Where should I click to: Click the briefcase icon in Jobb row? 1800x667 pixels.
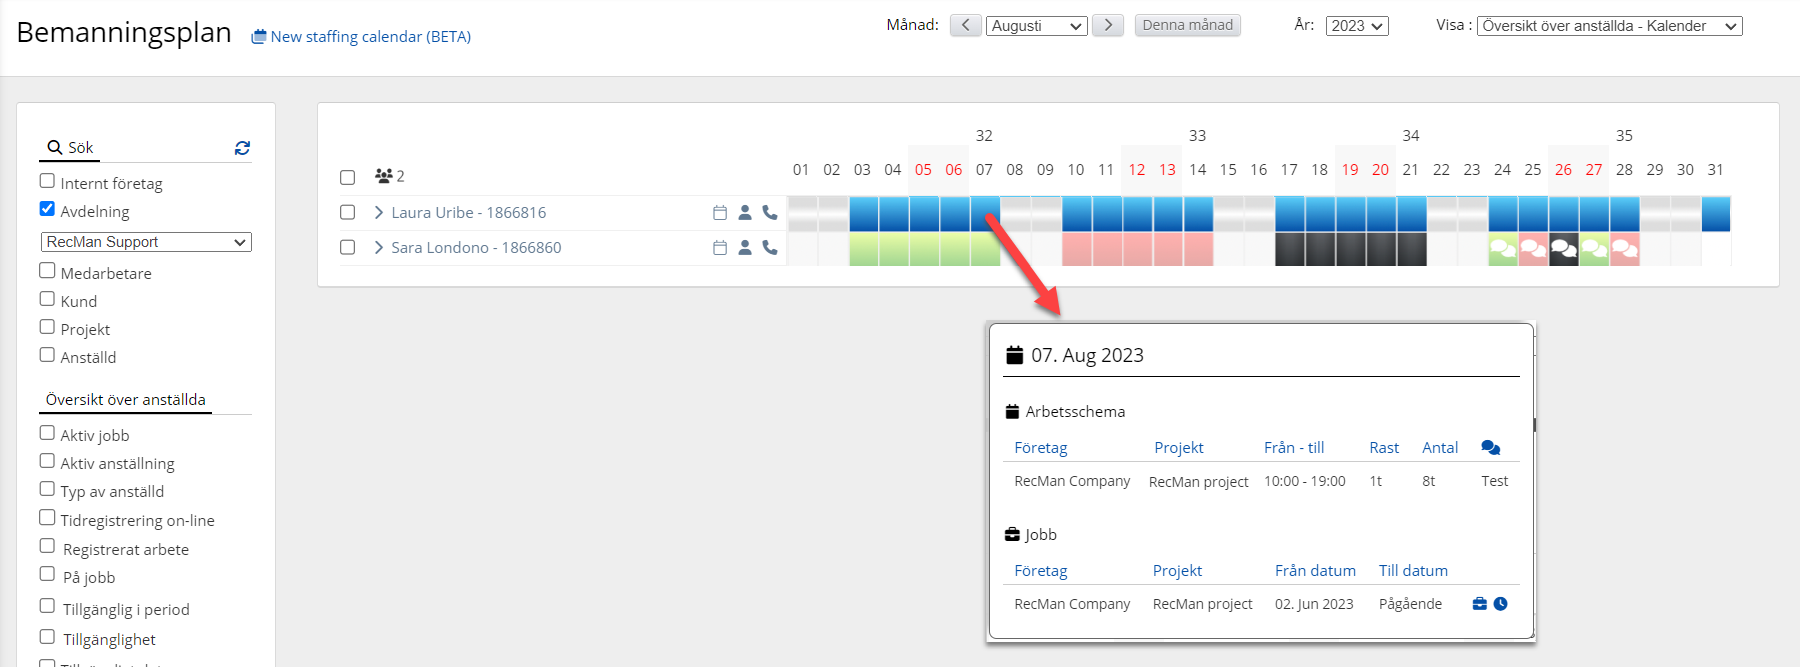coord(1480,604)
